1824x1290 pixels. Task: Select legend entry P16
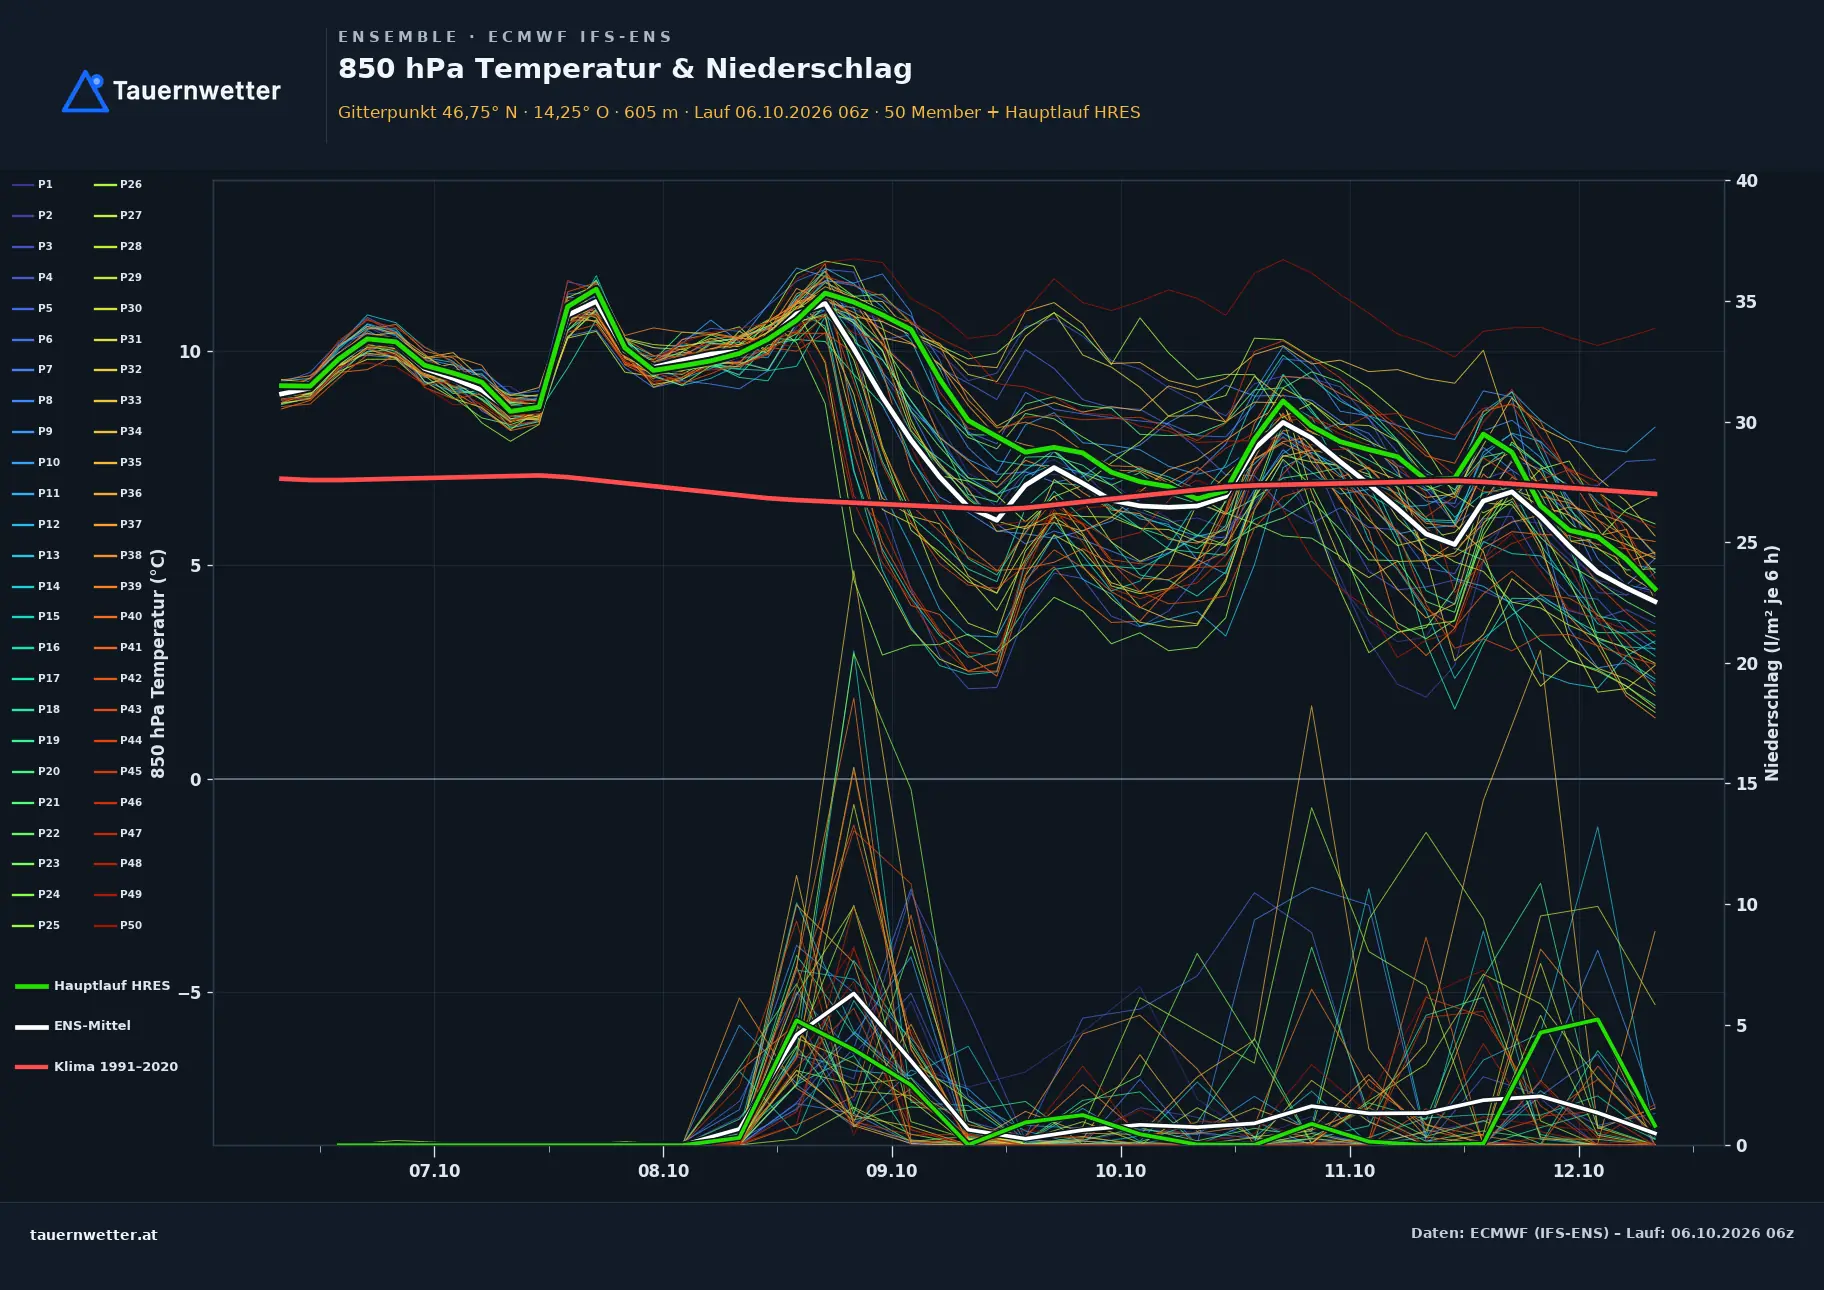[36, 648]
